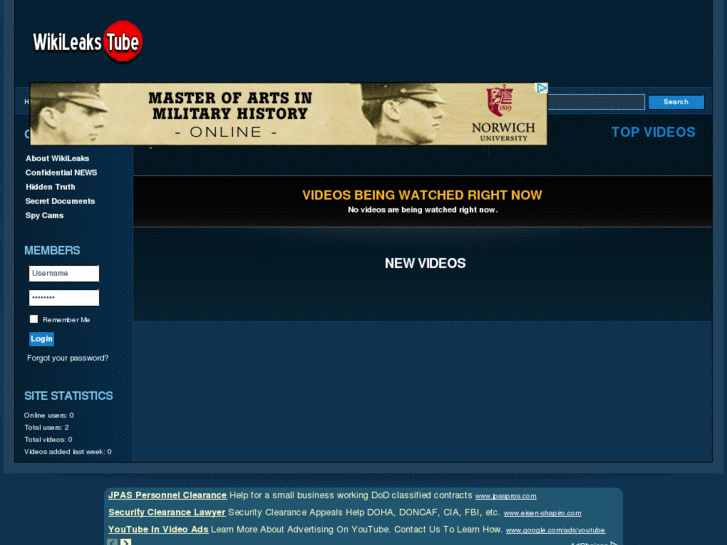727x545 pixels.
Task: Open www.eisen-shapiro.com ad URL
Action: pos(542,513)
